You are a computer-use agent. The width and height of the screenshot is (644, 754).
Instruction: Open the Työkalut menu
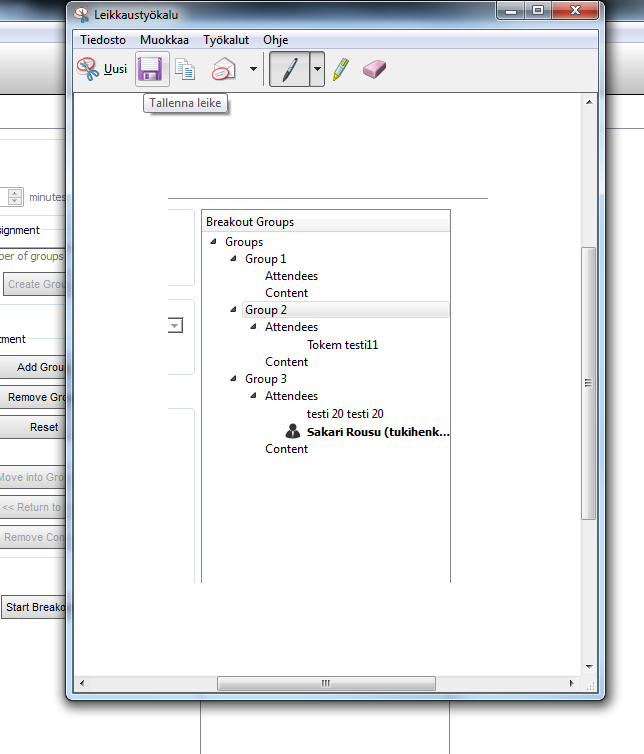coord(225,40)
